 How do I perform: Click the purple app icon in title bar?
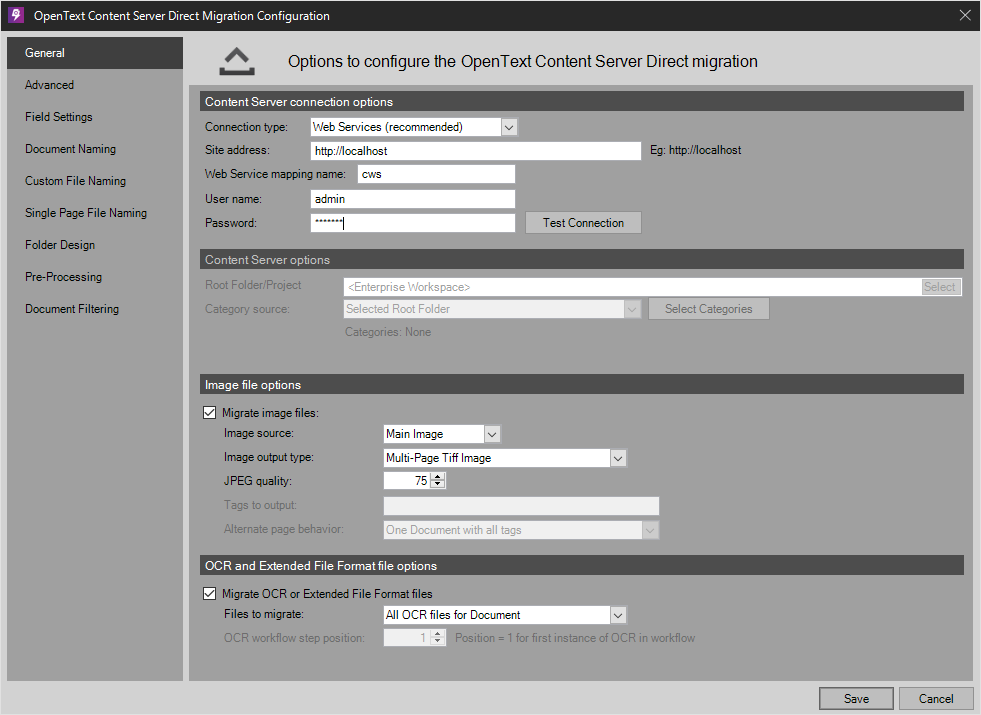pos(16,15)
